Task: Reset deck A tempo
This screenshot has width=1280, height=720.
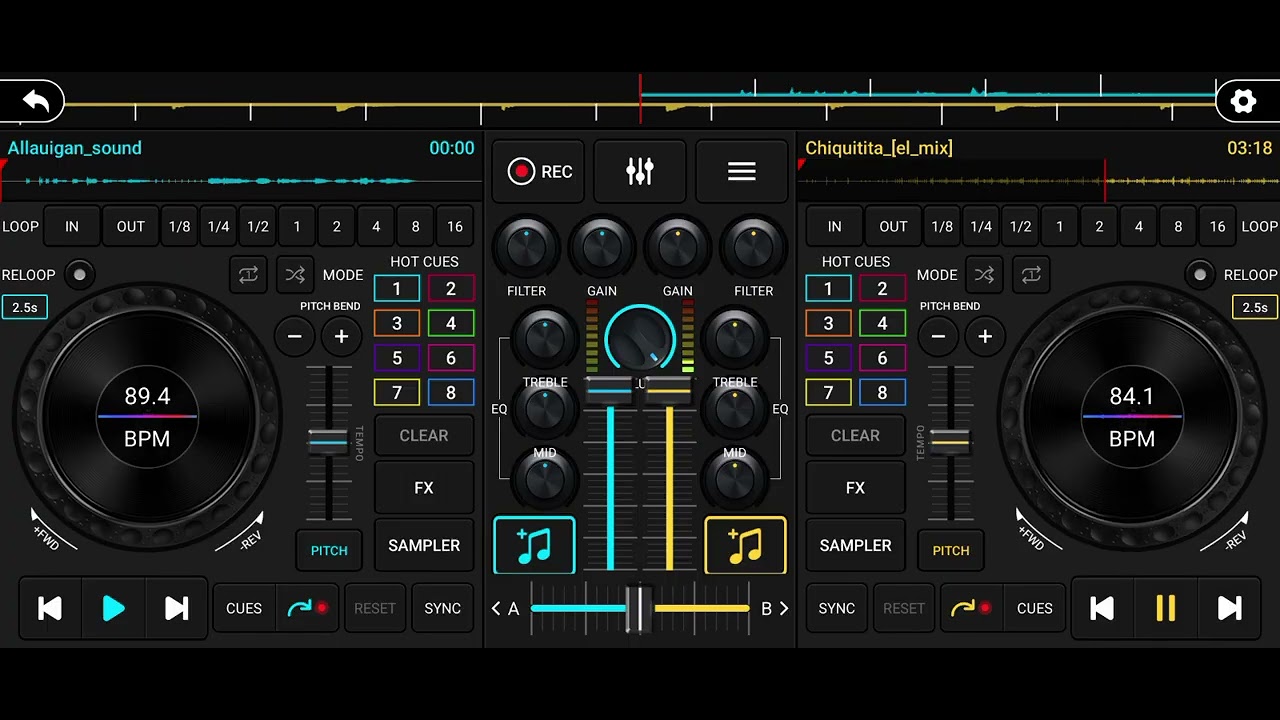Action: pyautogui.click(x=375, y=608)
